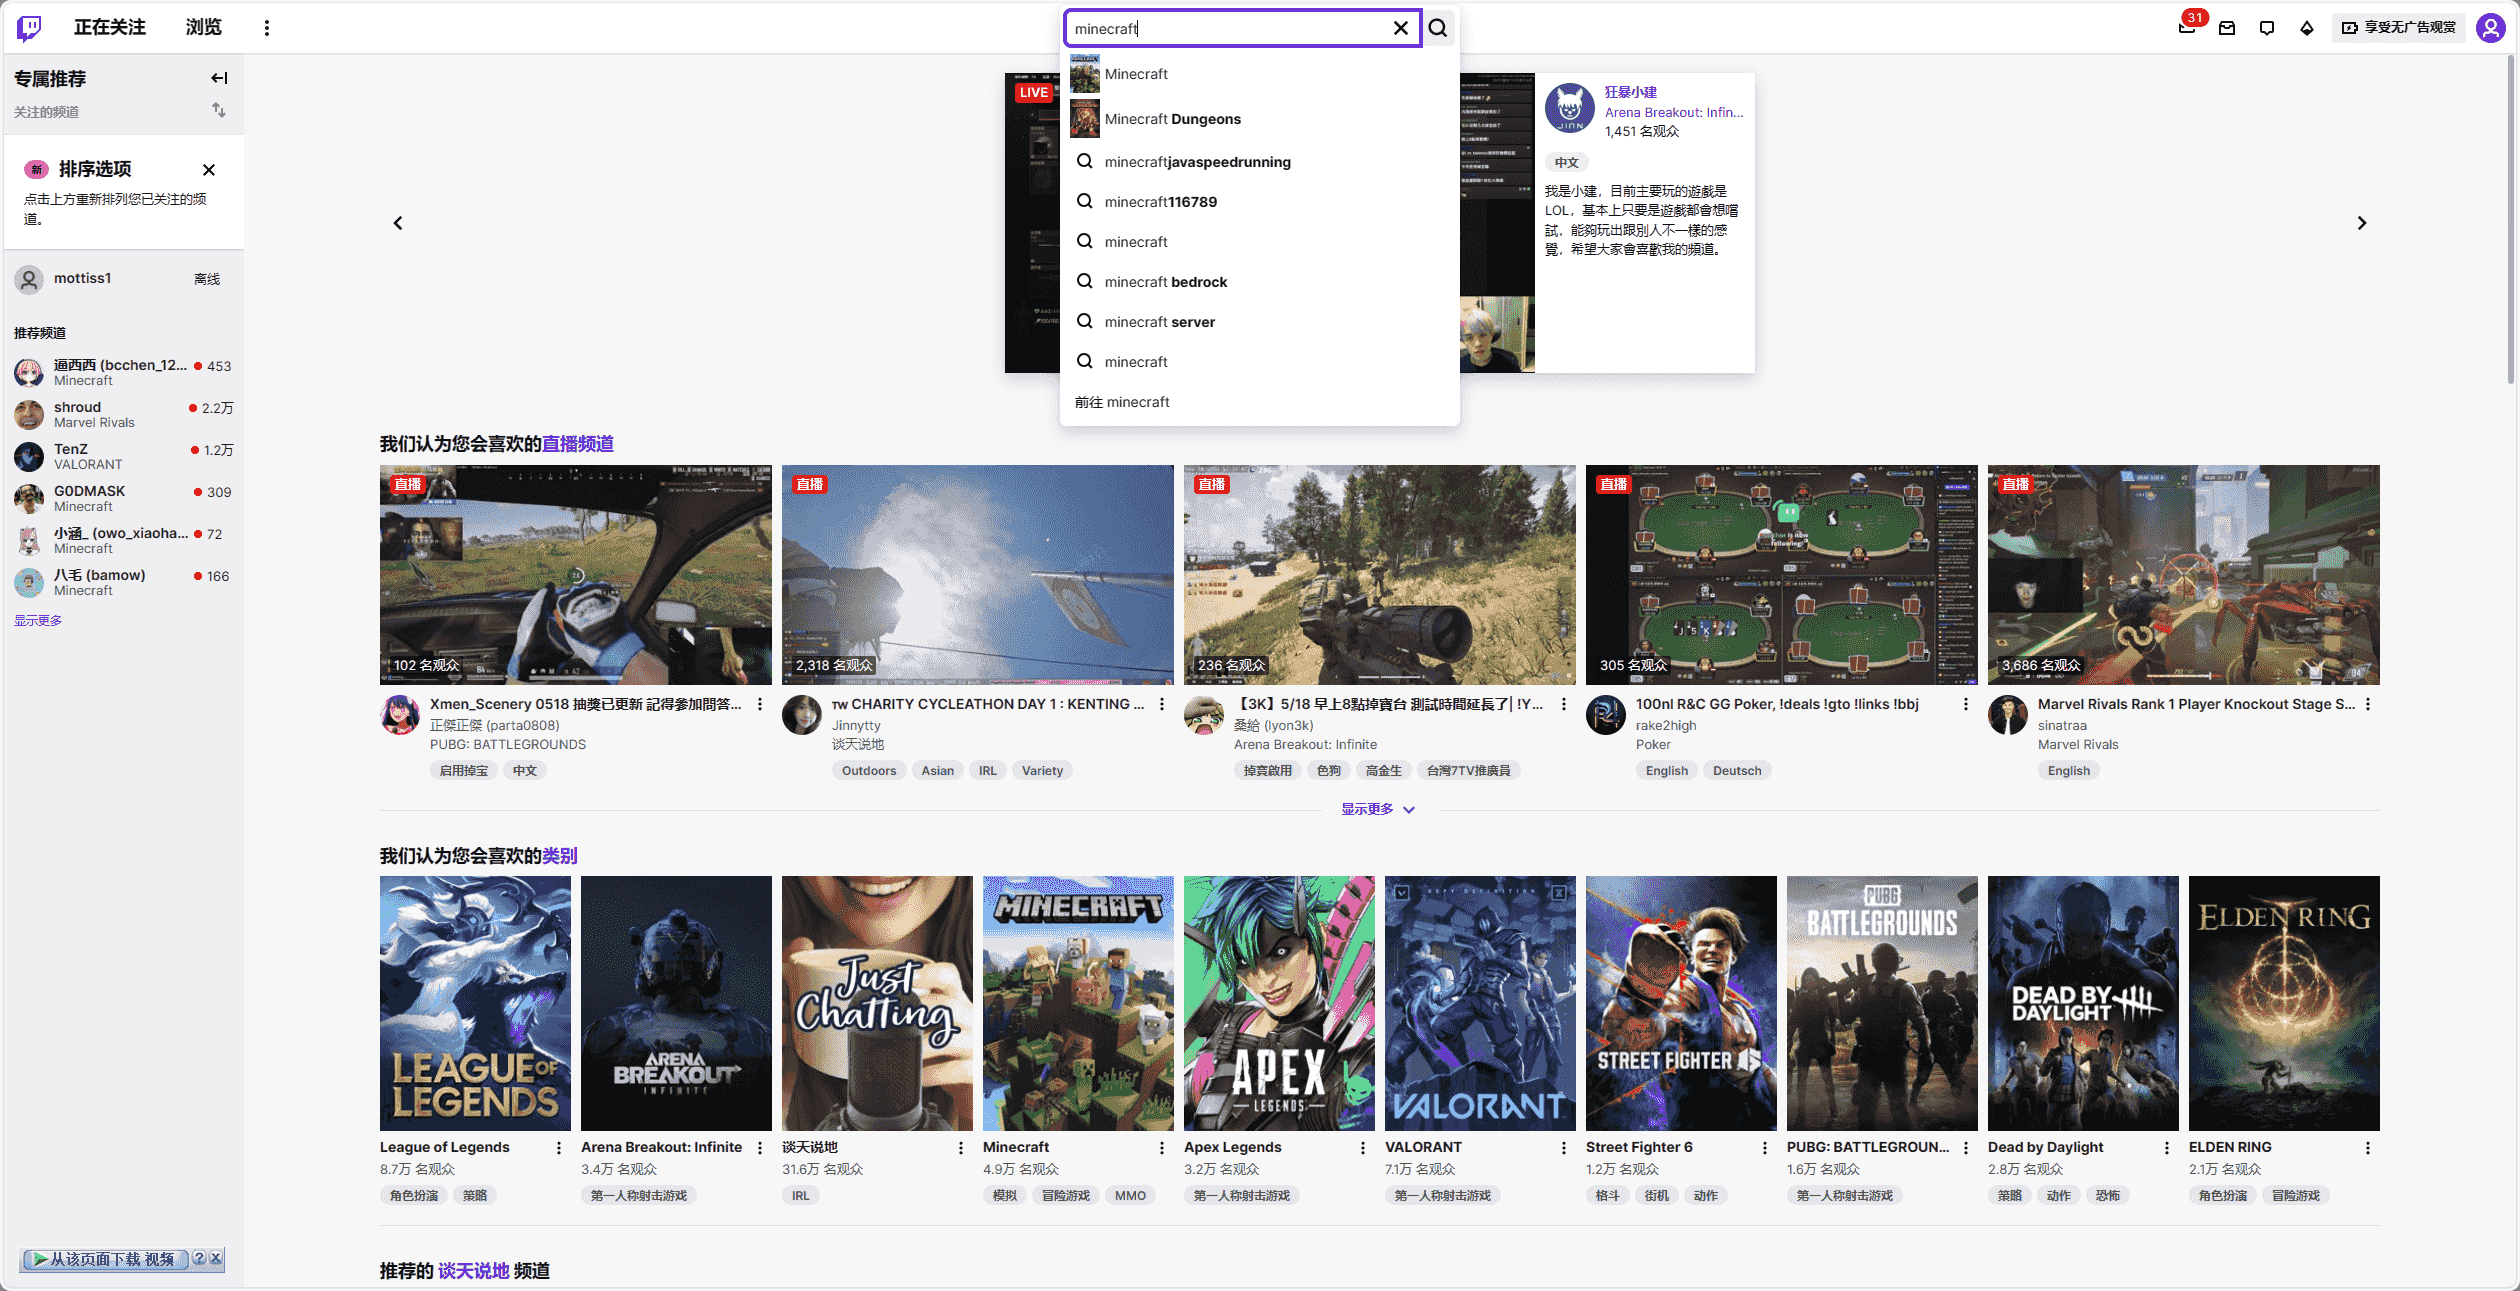The height and width of the screenshot is (1291, 2520).
Task: Open the user profile avatar menu
Action: tap(2489, 28)
